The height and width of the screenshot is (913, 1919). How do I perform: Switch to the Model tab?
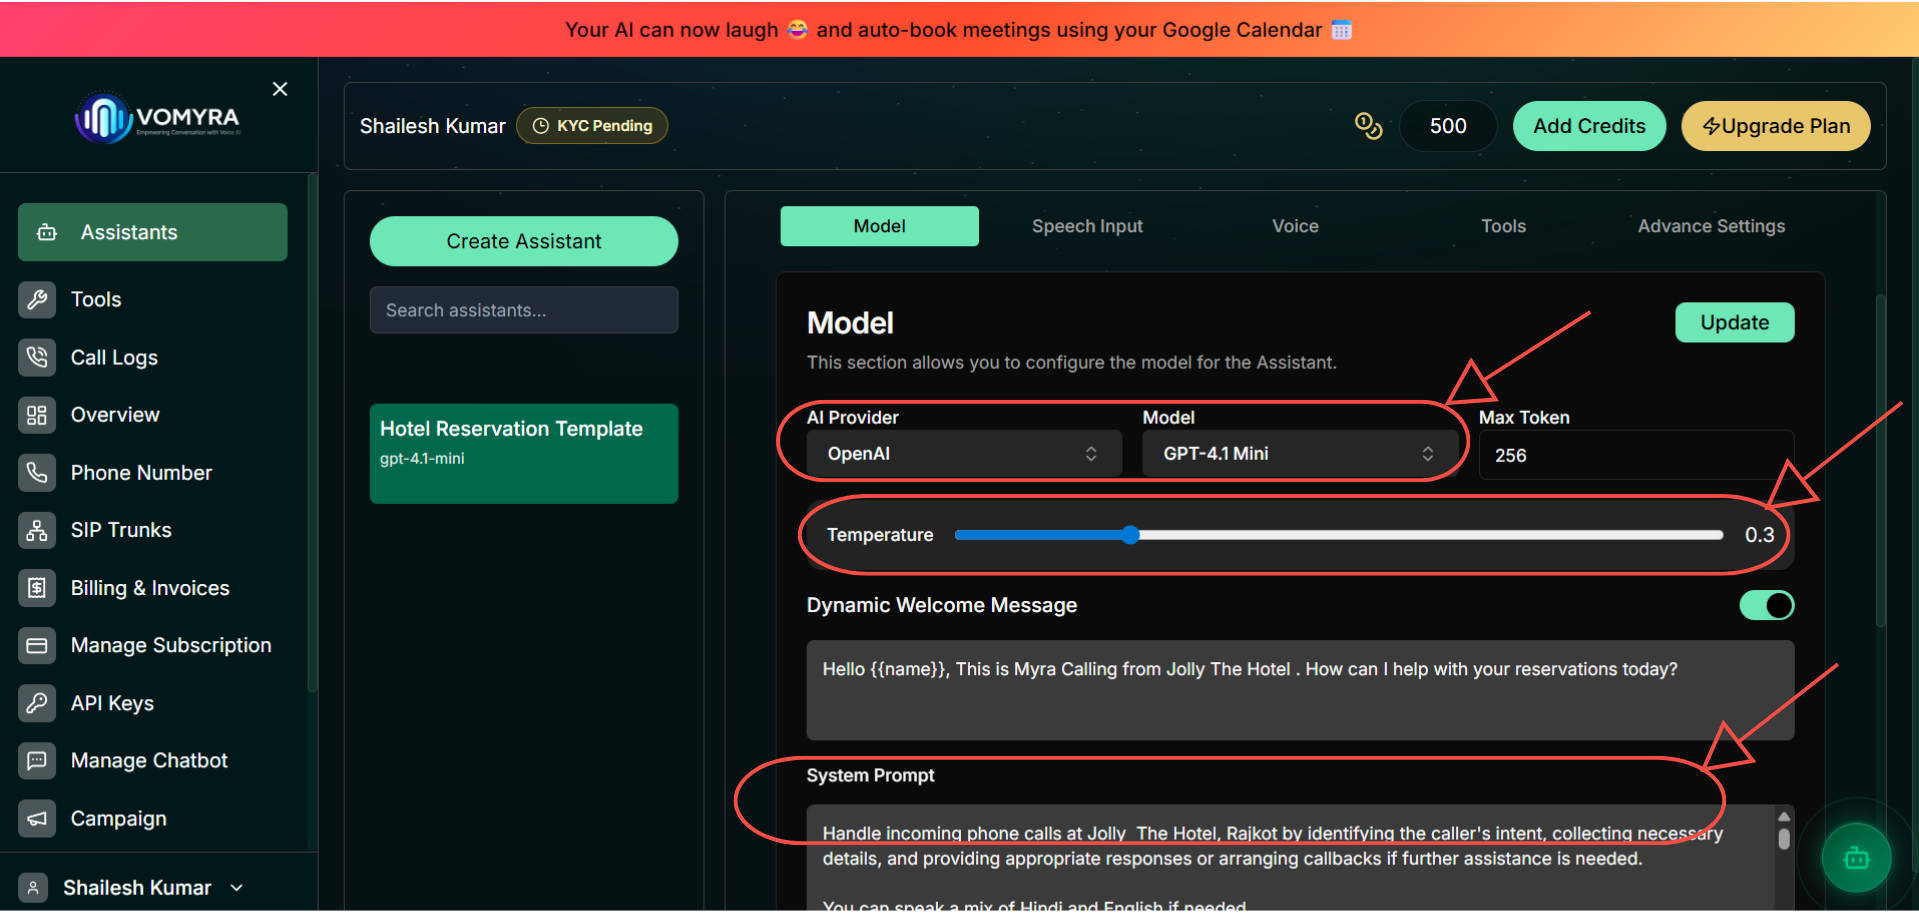pyautogui.click(x=879, y=226)
